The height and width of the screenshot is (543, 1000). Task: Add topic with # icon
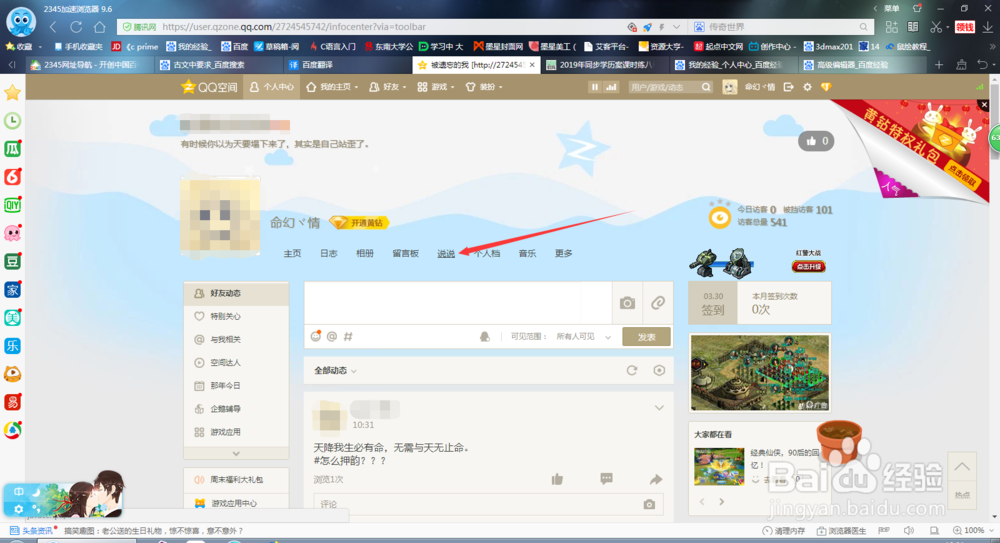(x=348, y=336)
